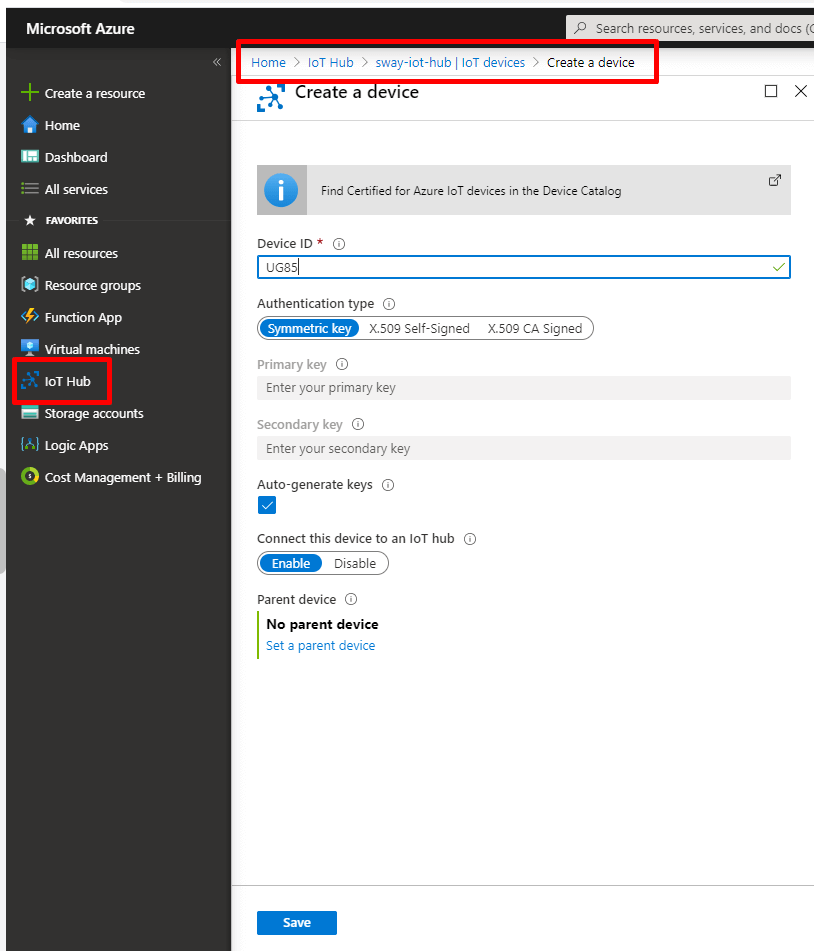Select Symmetric key authentication type
814x951 pixels.
[x=309, y=328]
